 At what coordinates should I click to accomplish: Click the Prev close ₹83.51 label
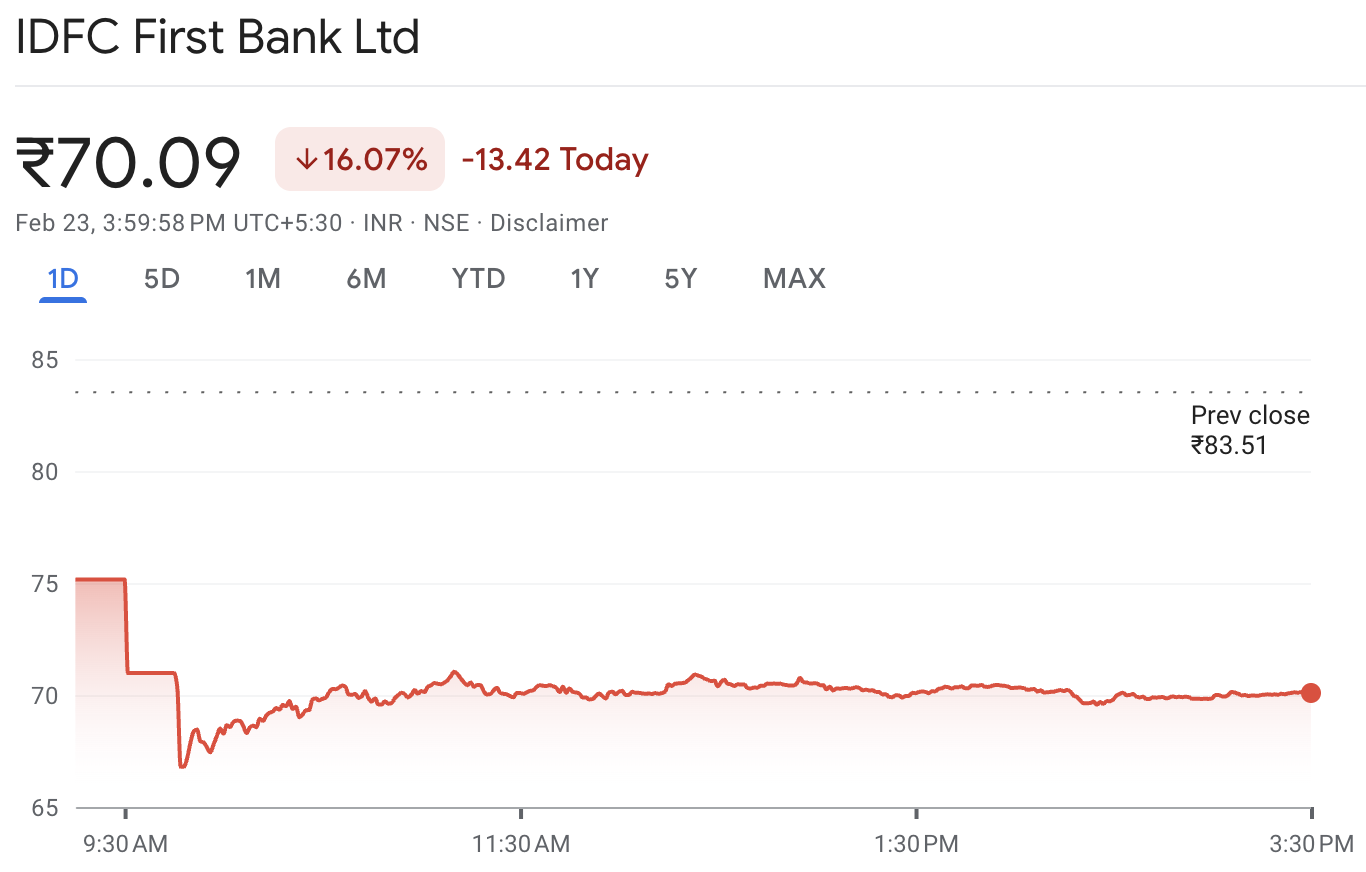click(x=1249, y=429)
